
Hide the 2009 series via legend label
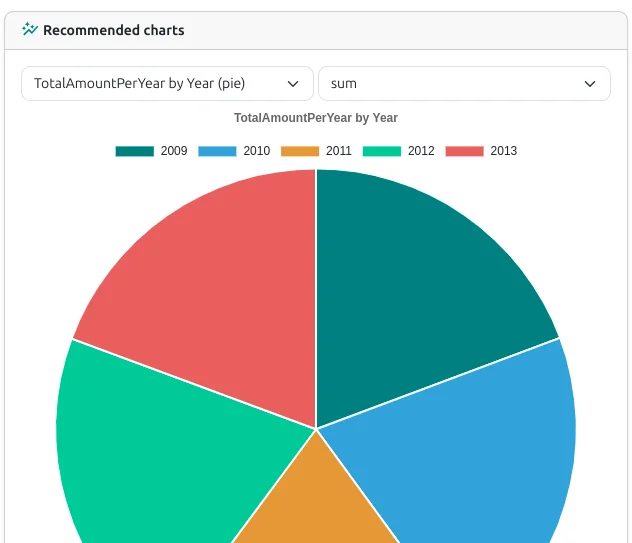coord(174,151)
